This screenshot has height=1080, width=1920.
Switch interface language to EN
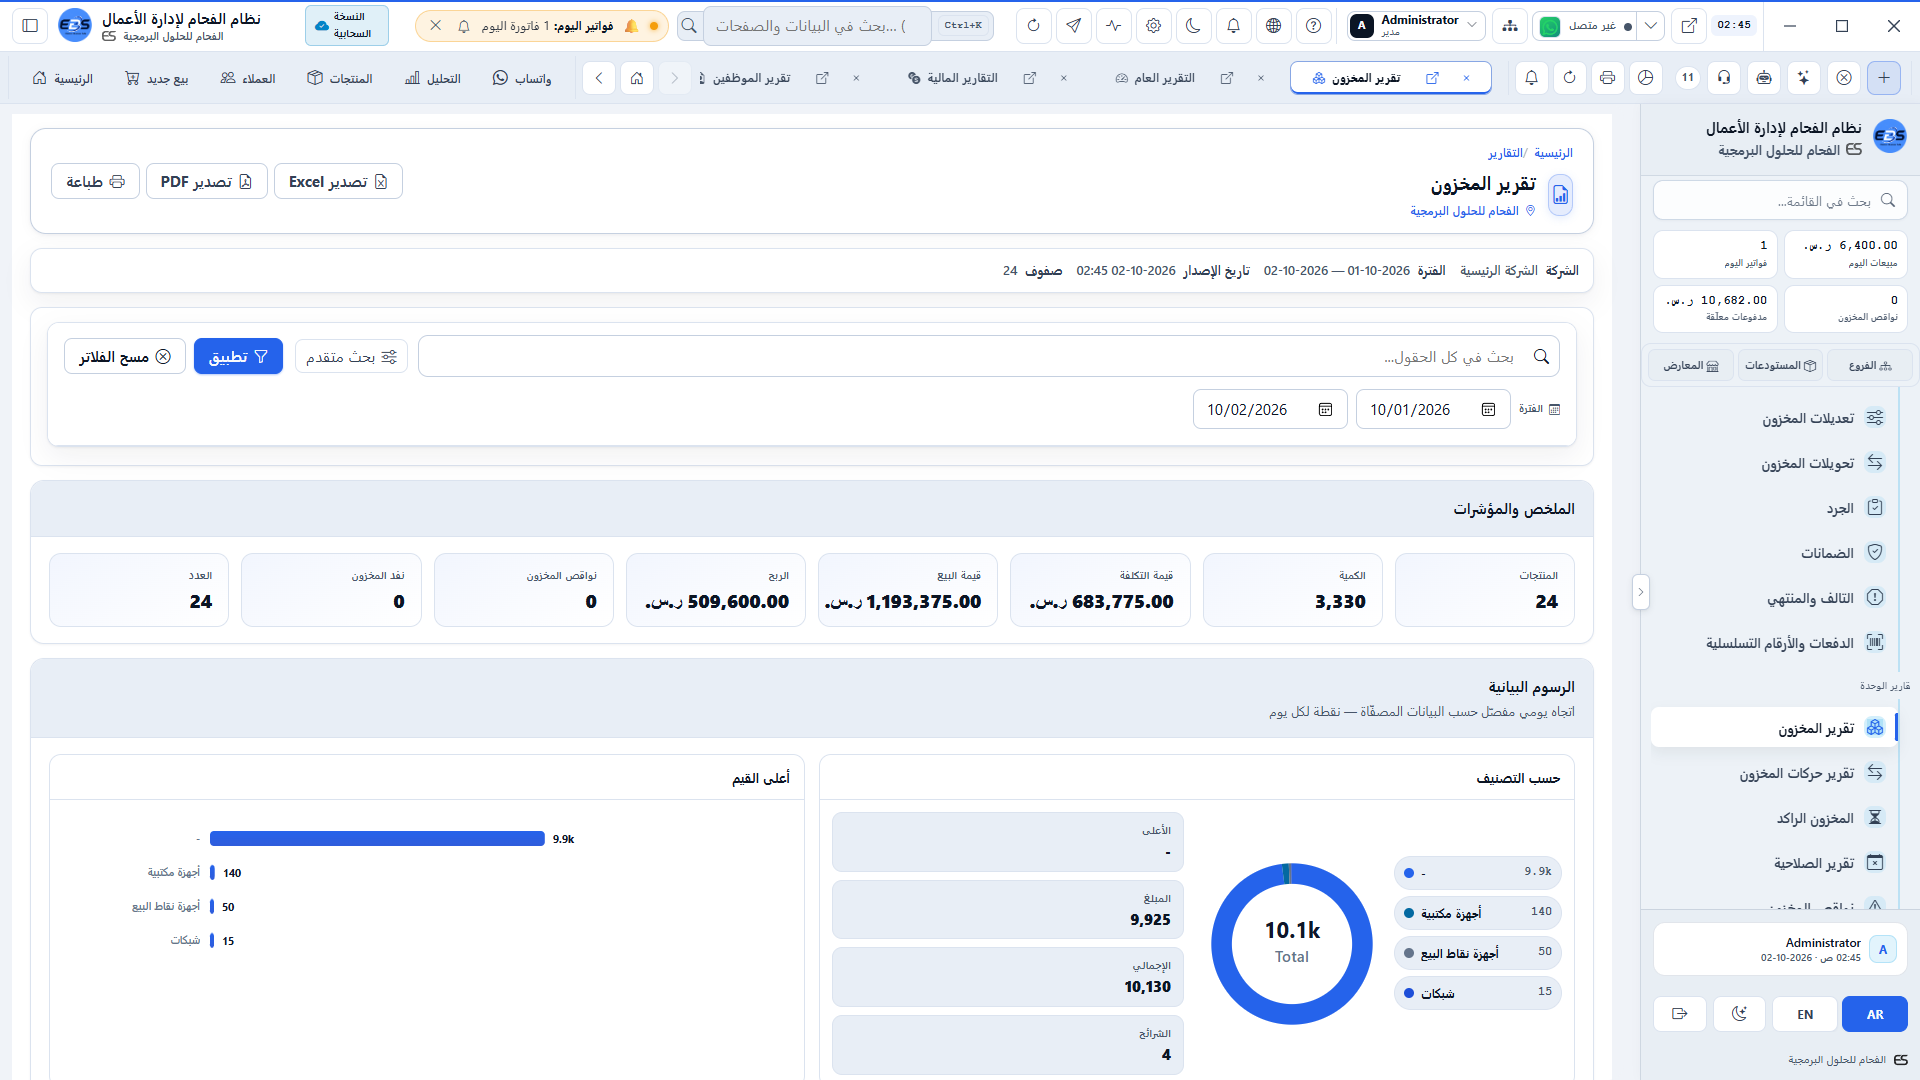1805,1014
